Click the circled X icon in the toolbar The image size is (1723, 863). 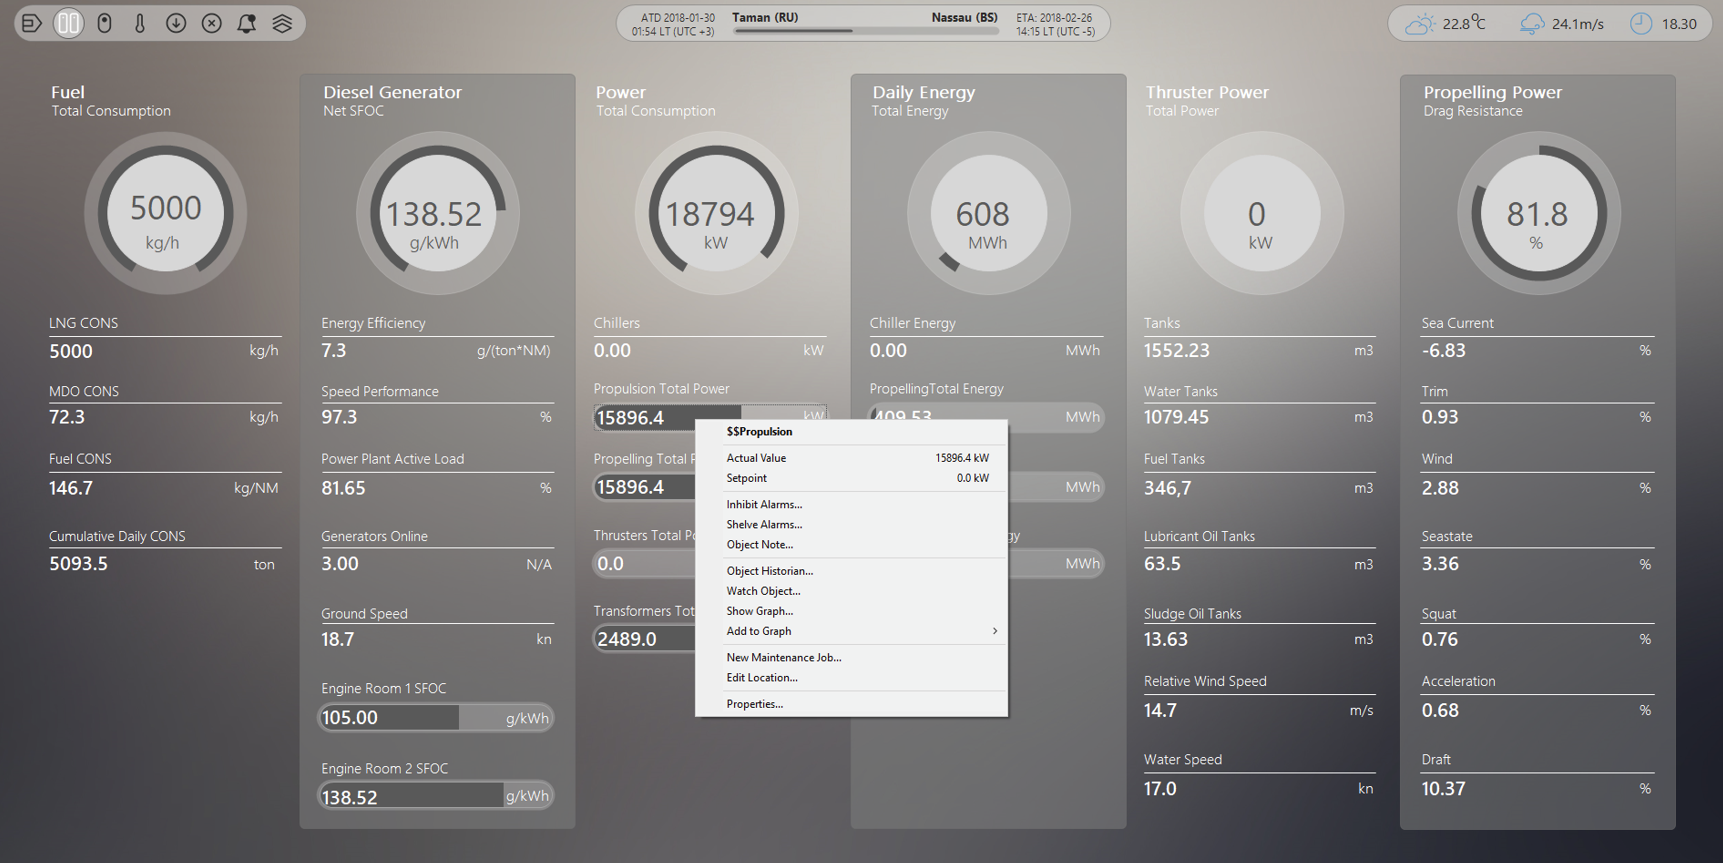point(212,23)
